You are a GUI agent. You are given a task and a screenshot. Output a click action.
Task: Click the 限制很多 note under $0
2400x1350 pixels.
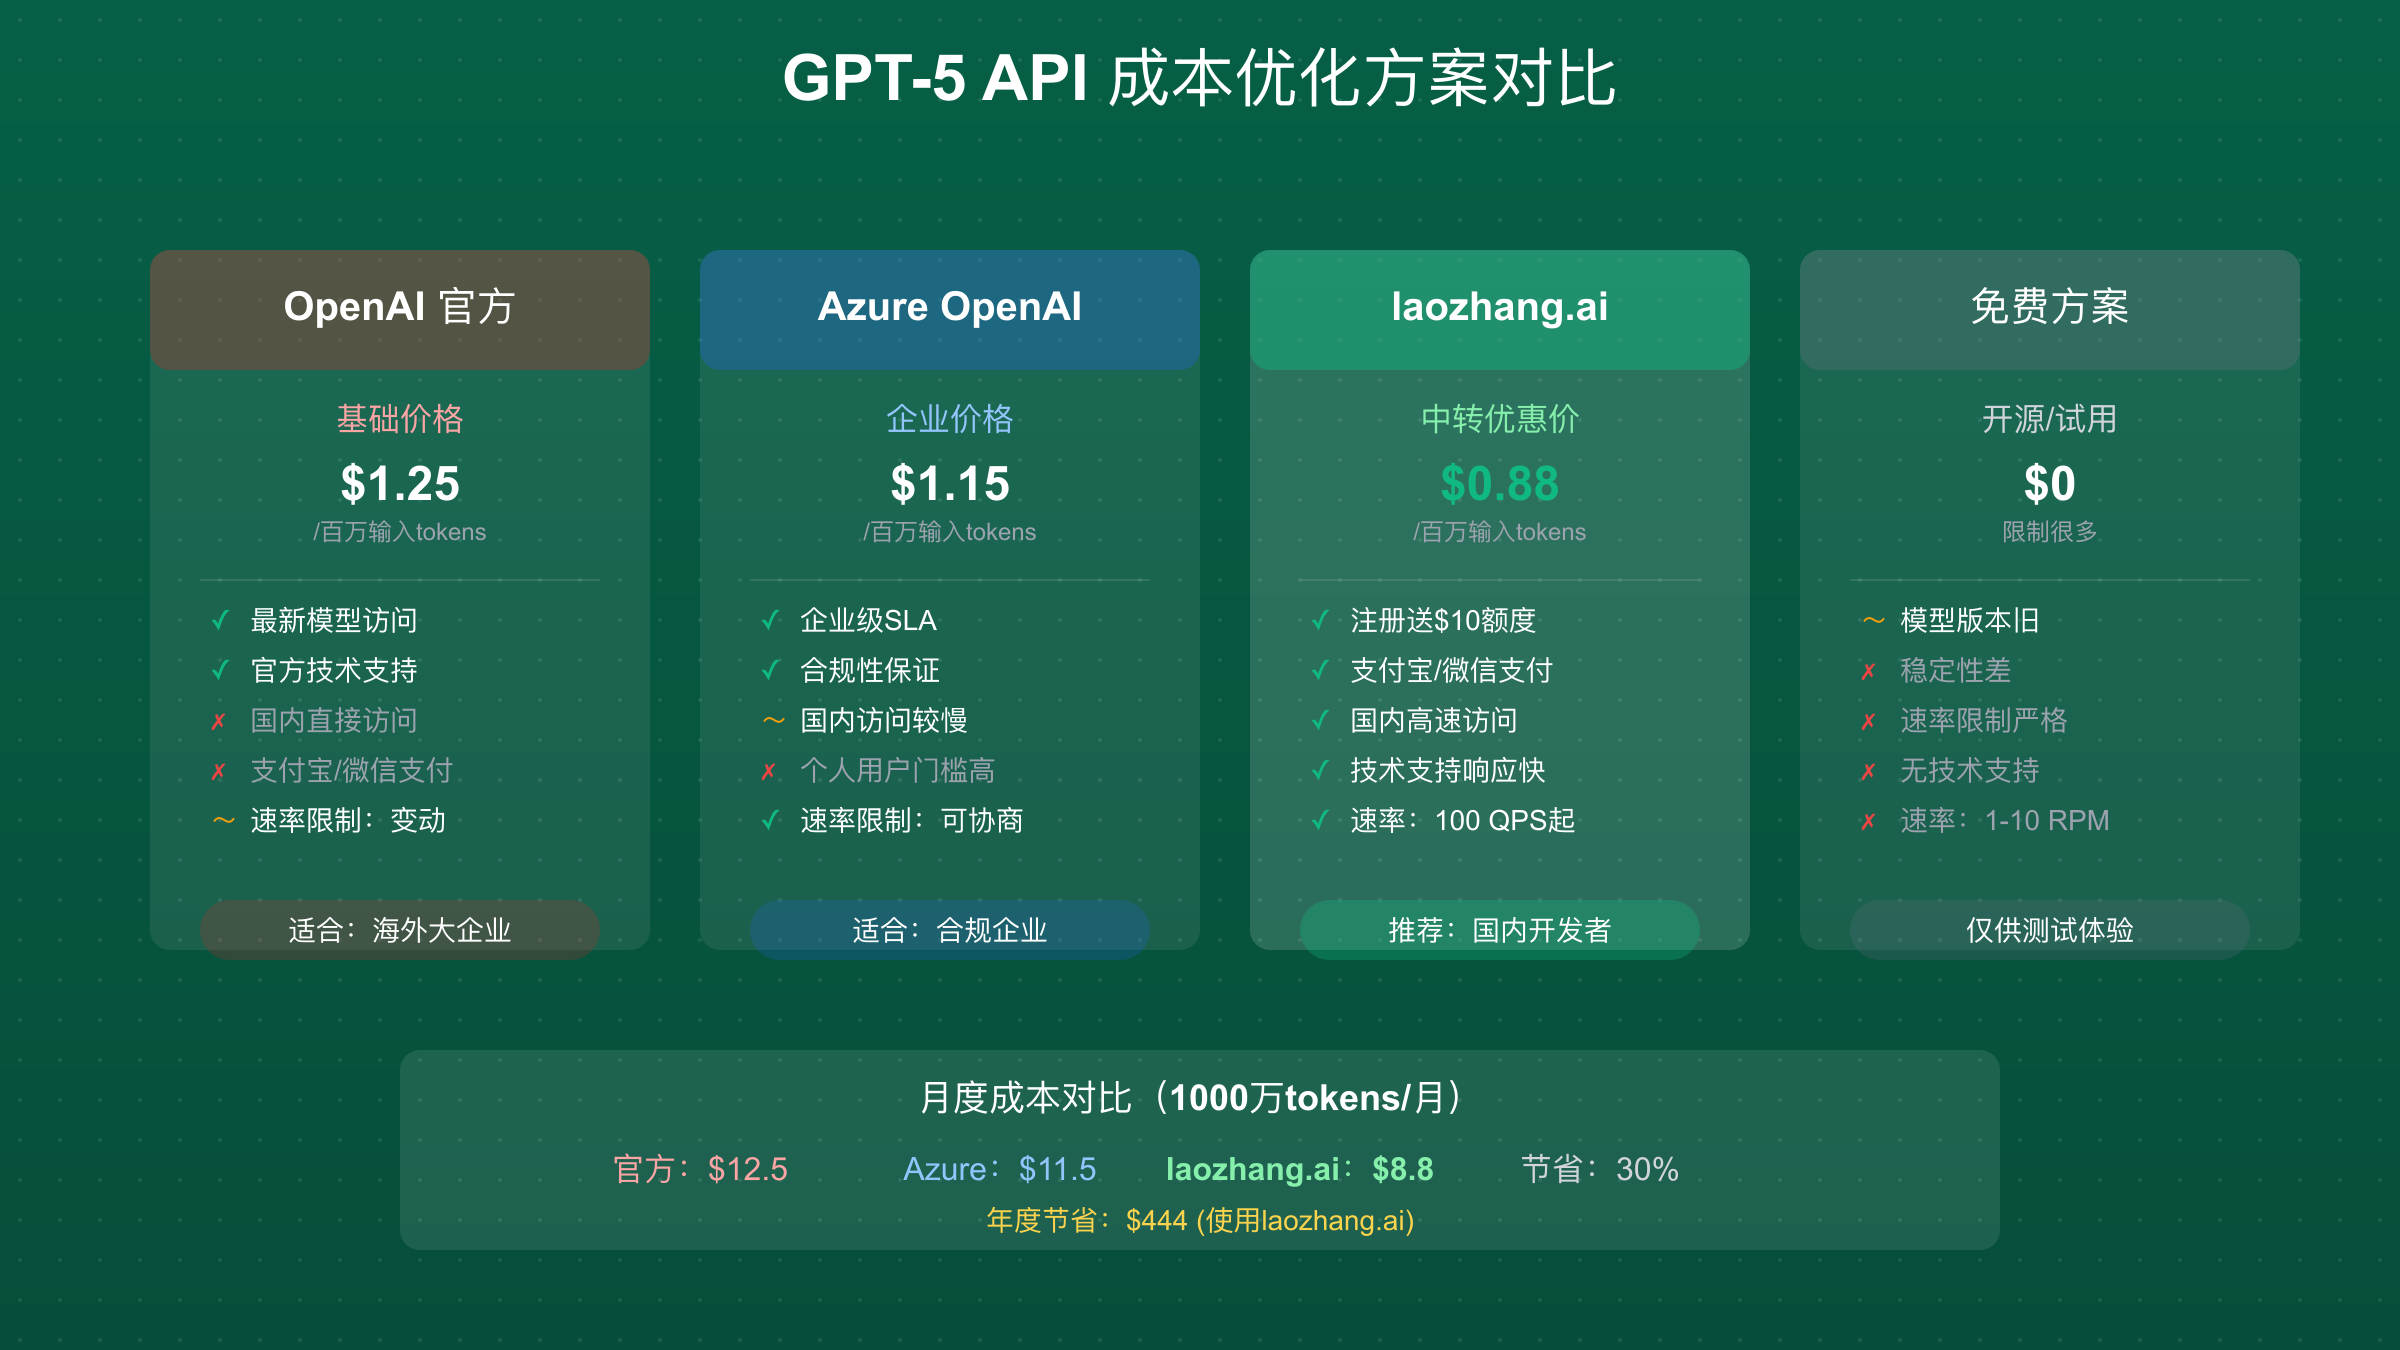pos(2050,532)
